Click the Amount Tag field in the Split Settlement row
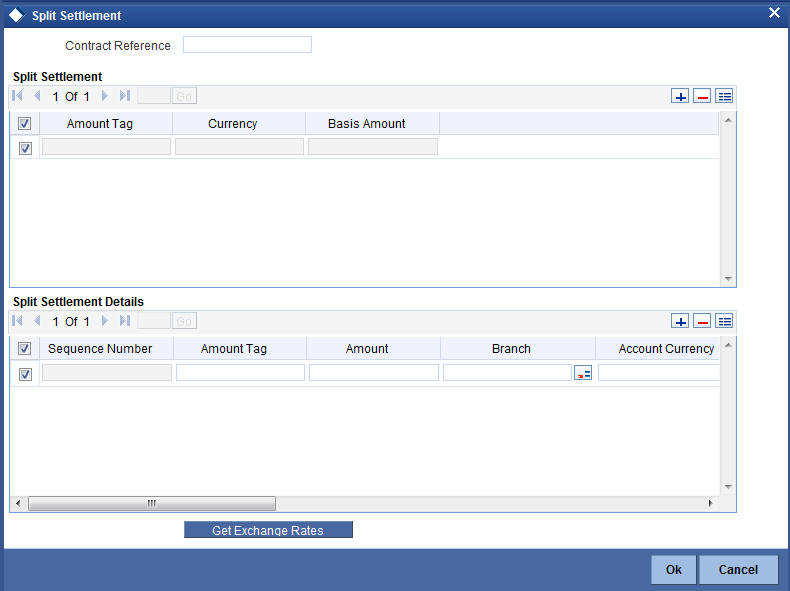The width and height of the screenshot is (790, 591). [x=106, y=147]
